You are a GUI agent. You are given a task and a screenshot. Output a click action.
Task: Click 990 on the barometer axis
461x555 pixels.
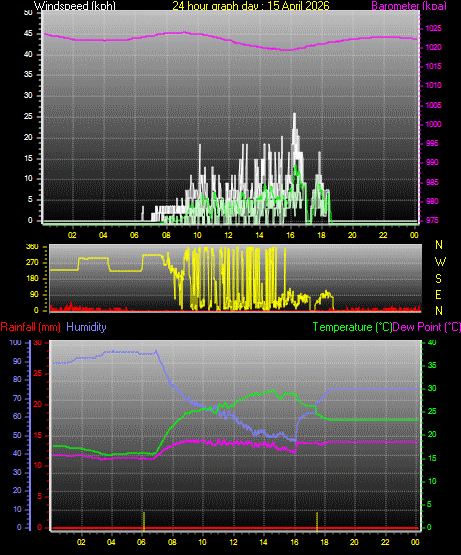click(432, 162)
